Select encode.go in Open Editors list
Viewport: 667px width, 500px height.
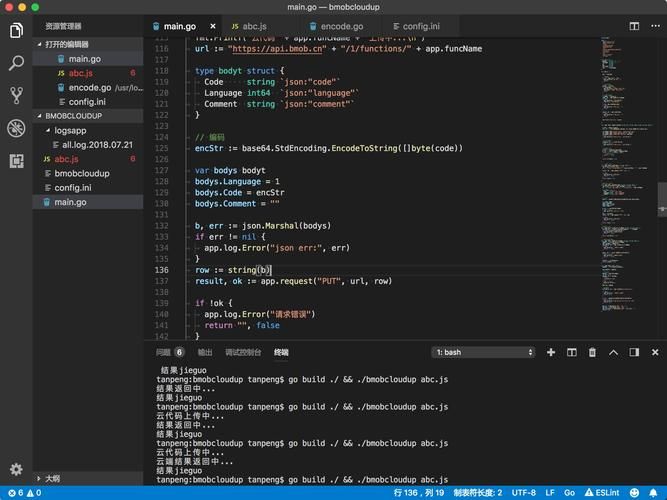88,88
